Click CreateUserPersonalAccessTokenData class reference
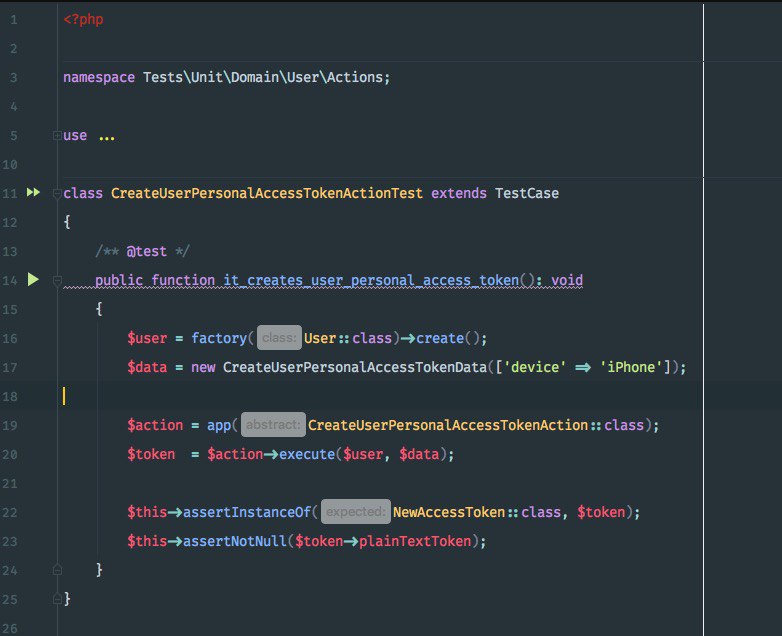 click(355, 367)
